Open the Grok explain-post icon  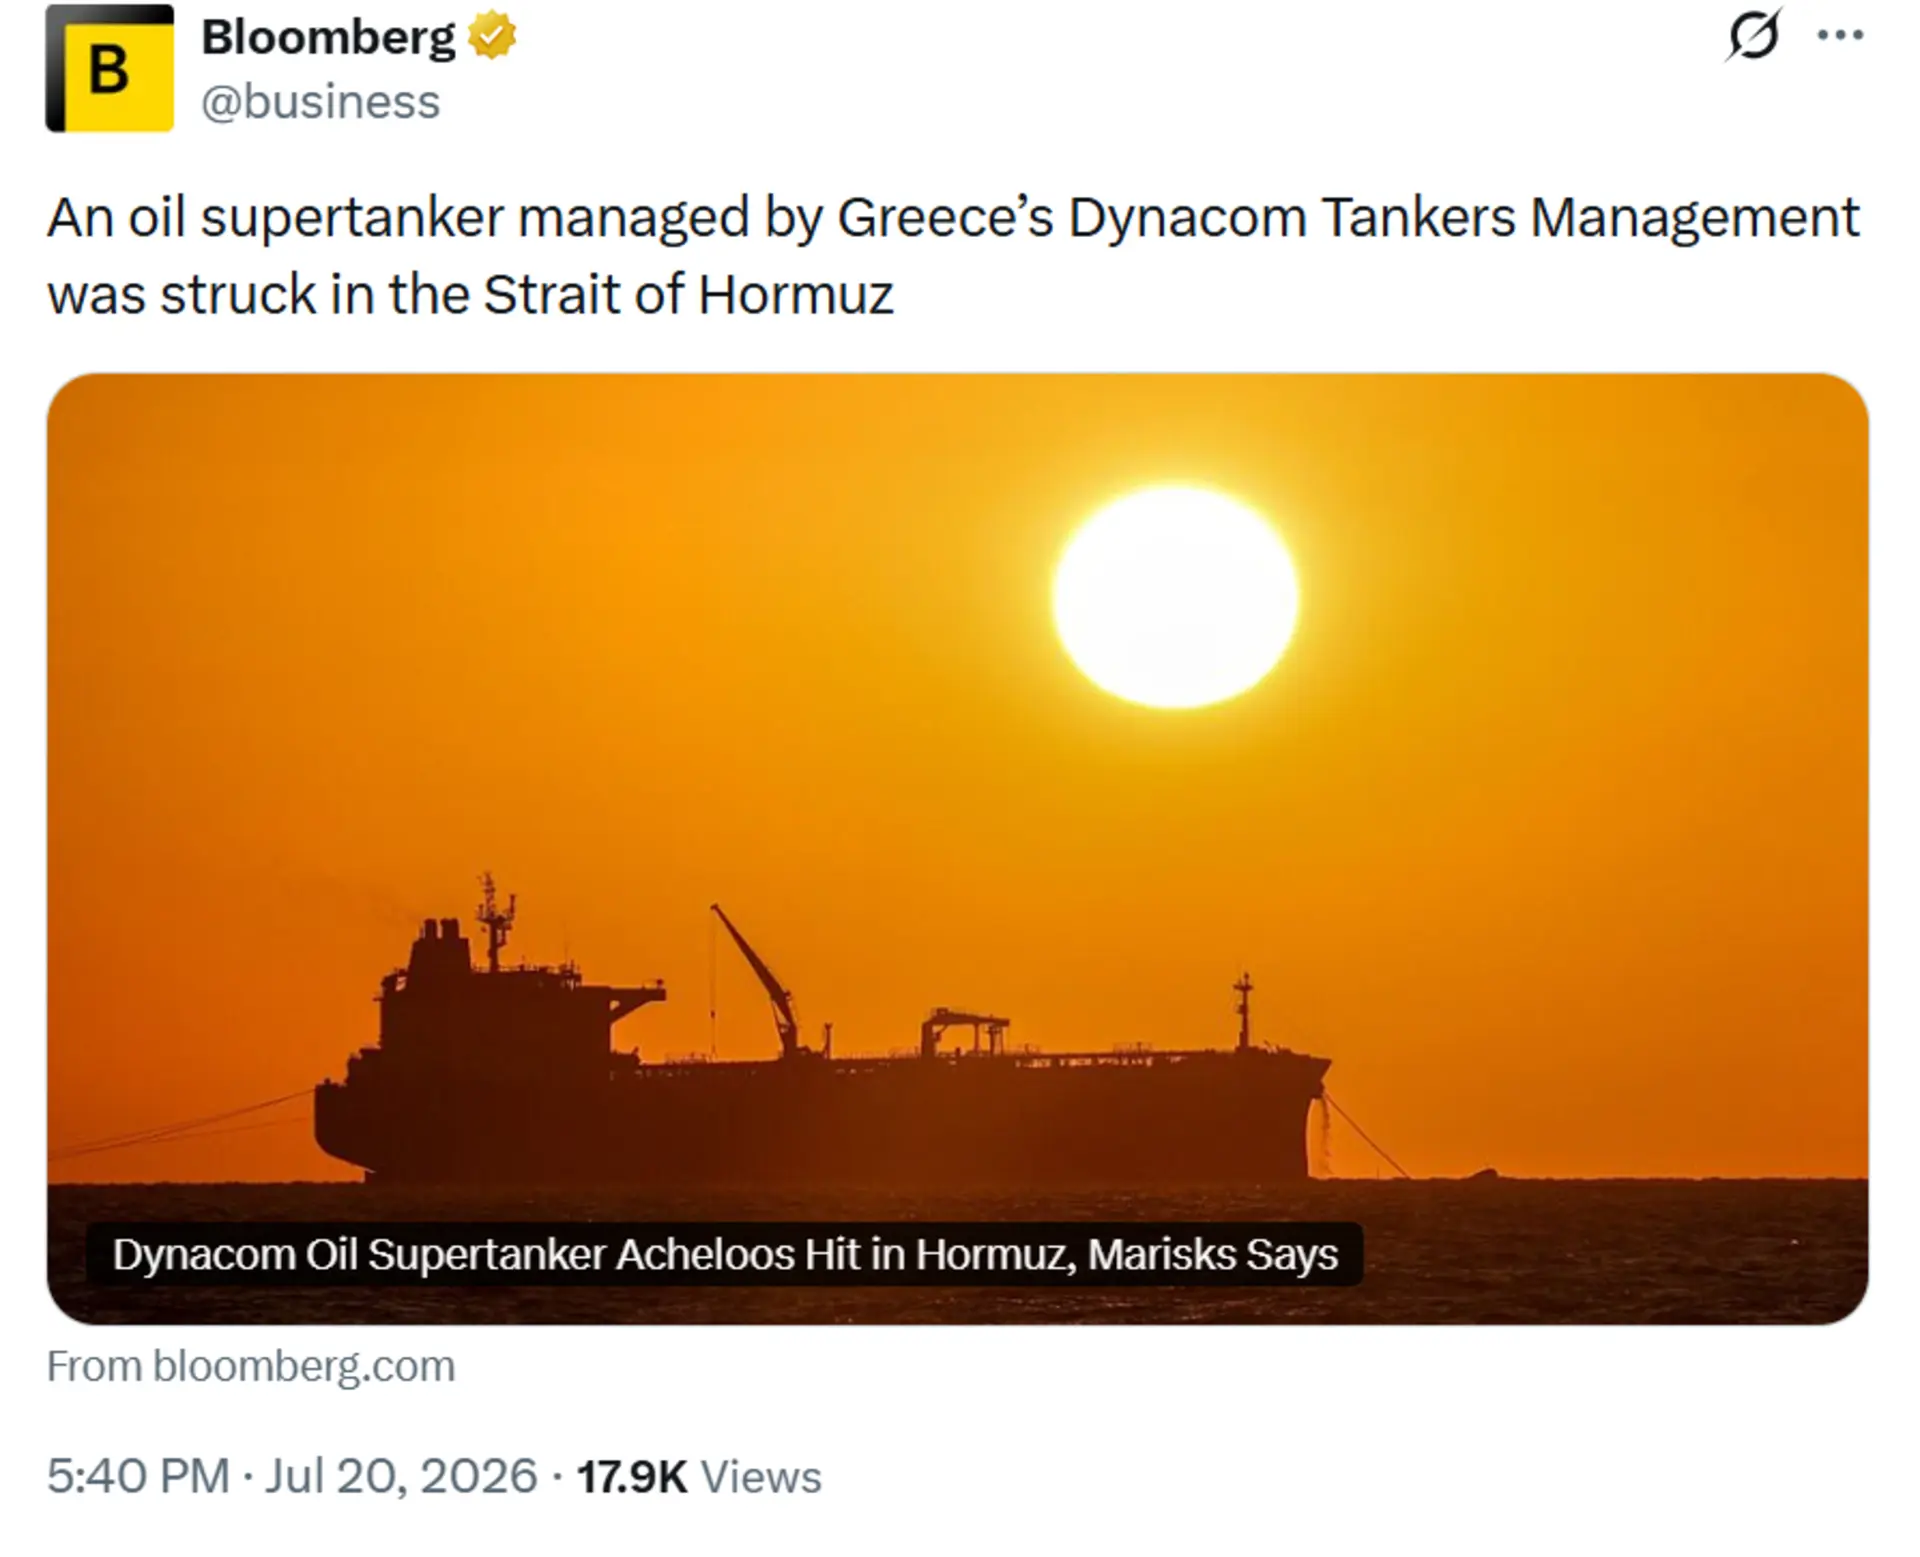[1753, 35]
